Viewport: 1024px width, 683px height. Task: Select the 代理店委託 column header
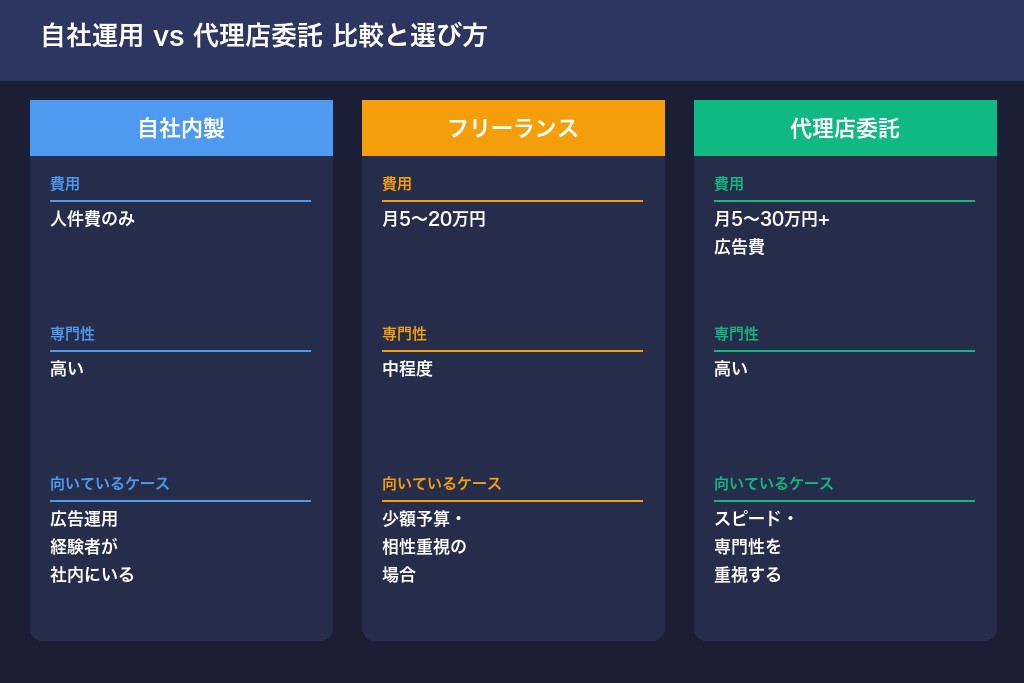click(x=845, y=128)
